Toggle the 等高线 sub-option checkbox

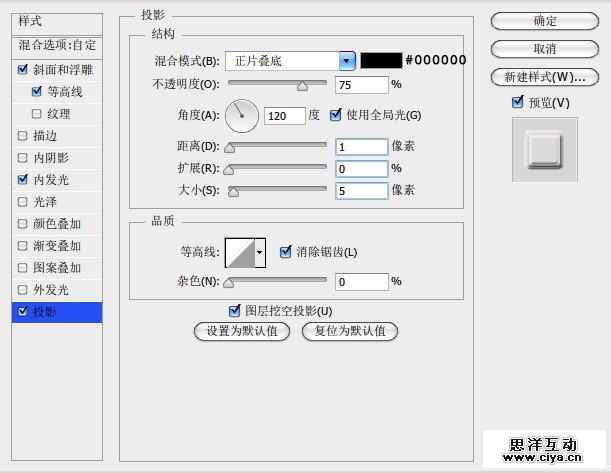37,92
